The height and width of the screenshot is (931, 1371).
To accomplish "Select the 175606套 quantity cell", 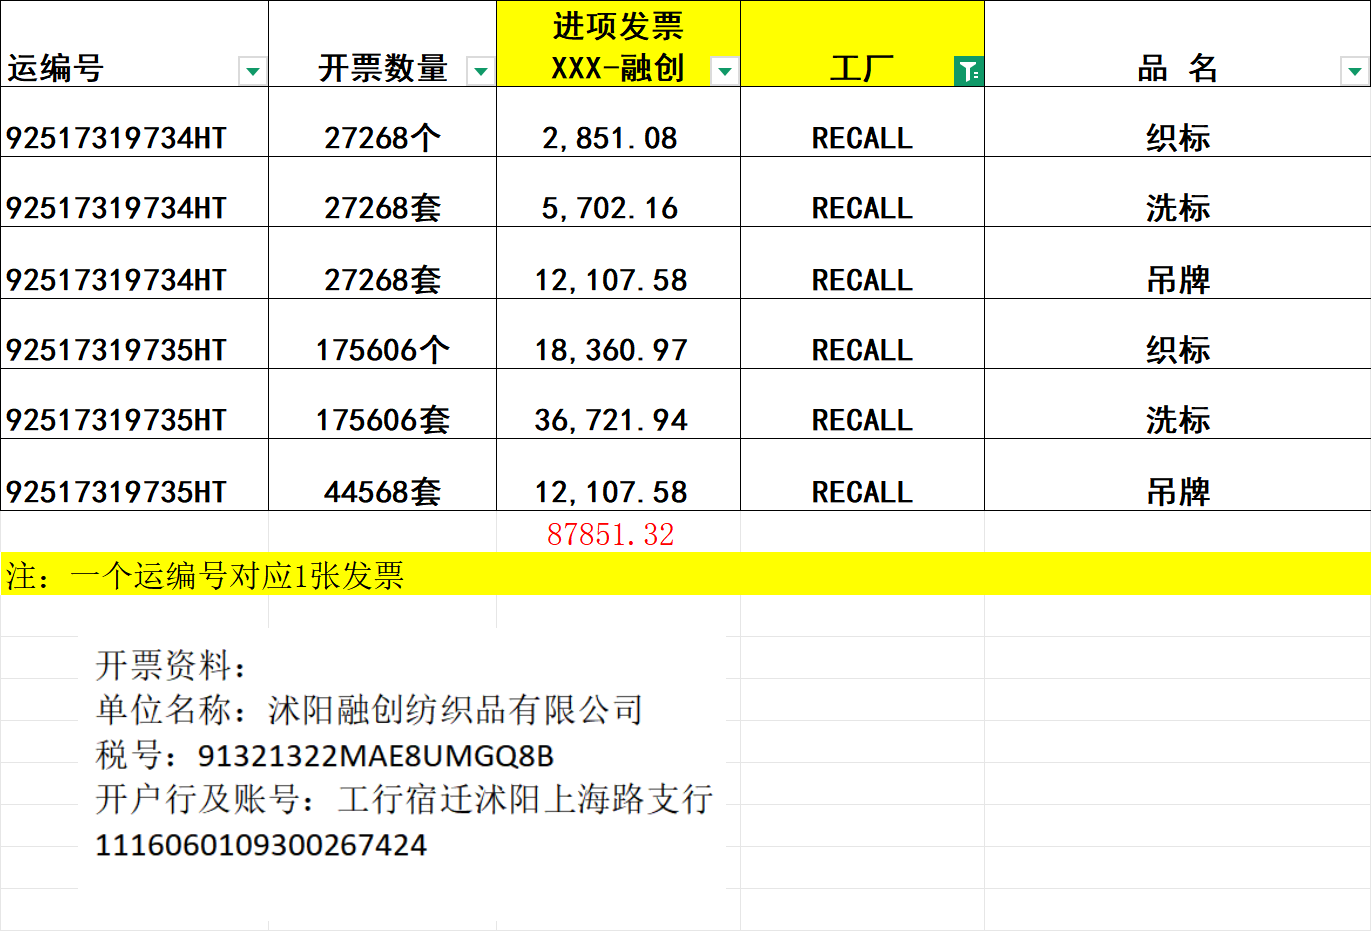I will (382, 419).
